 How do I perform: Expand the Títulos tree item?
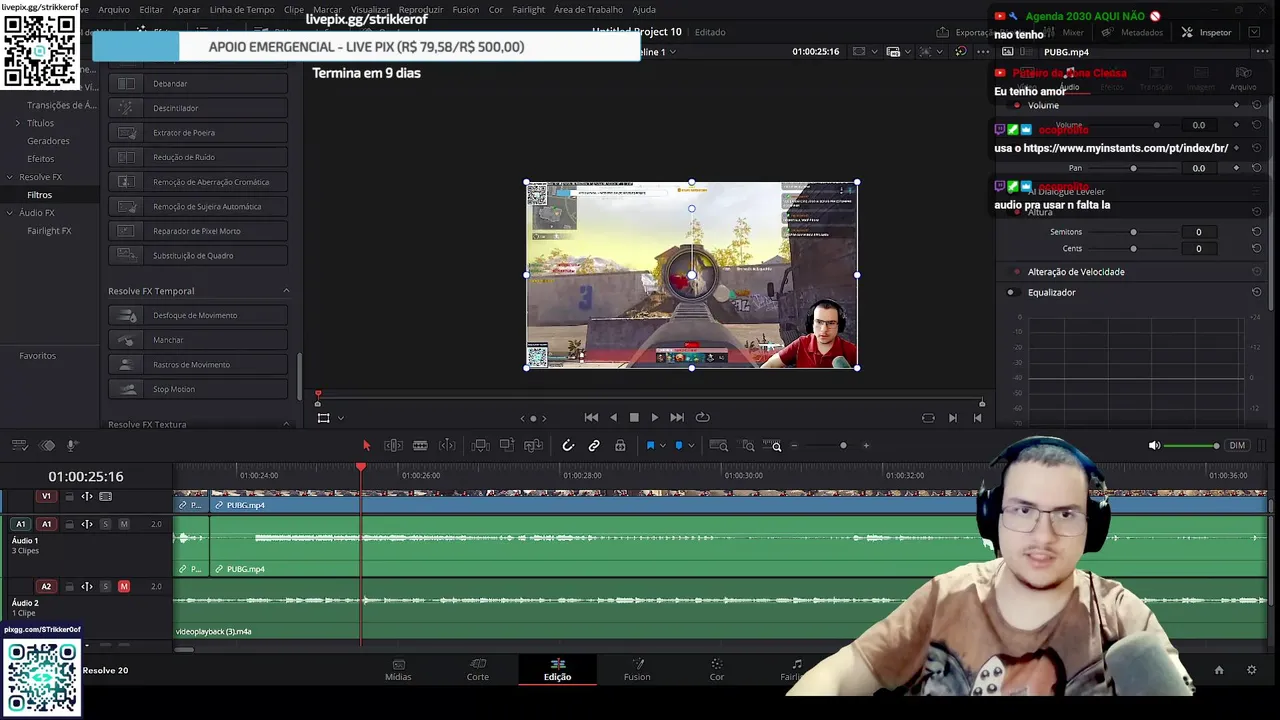click(17, 123)
